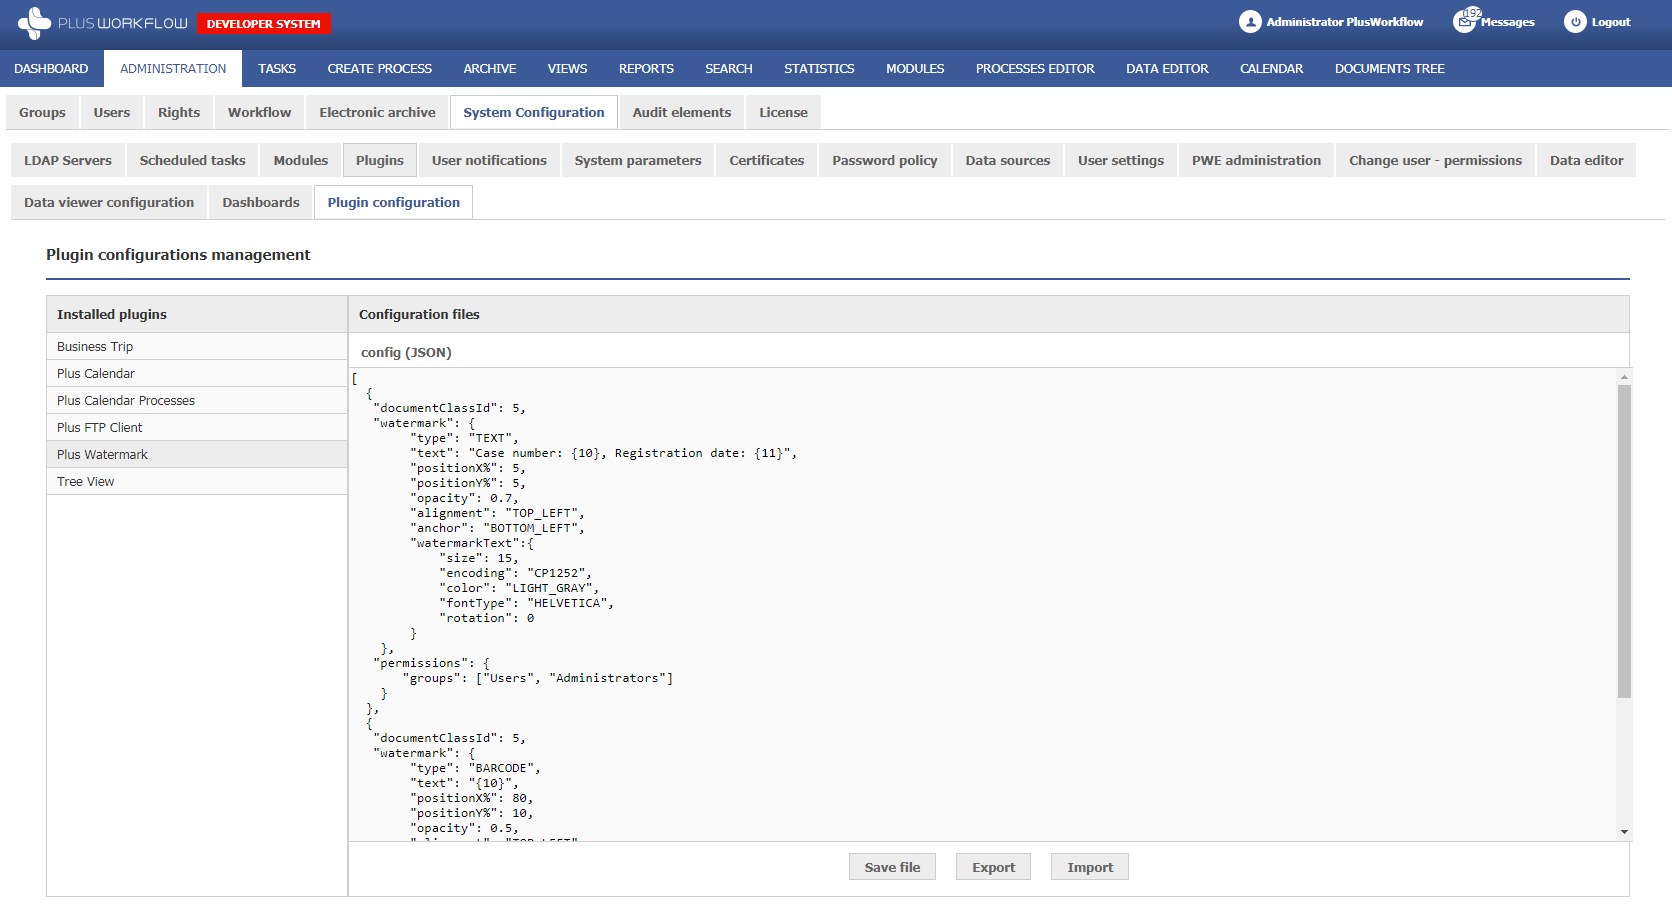Switch to Electronic archive tab

tap(378, 112)
